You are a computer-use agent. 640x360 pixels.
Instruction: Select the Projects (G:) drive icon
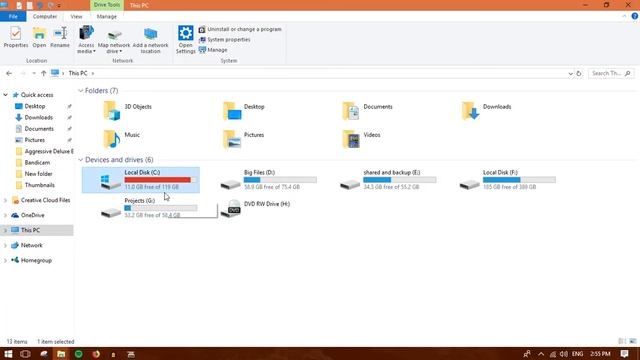[x=111, y=213]
